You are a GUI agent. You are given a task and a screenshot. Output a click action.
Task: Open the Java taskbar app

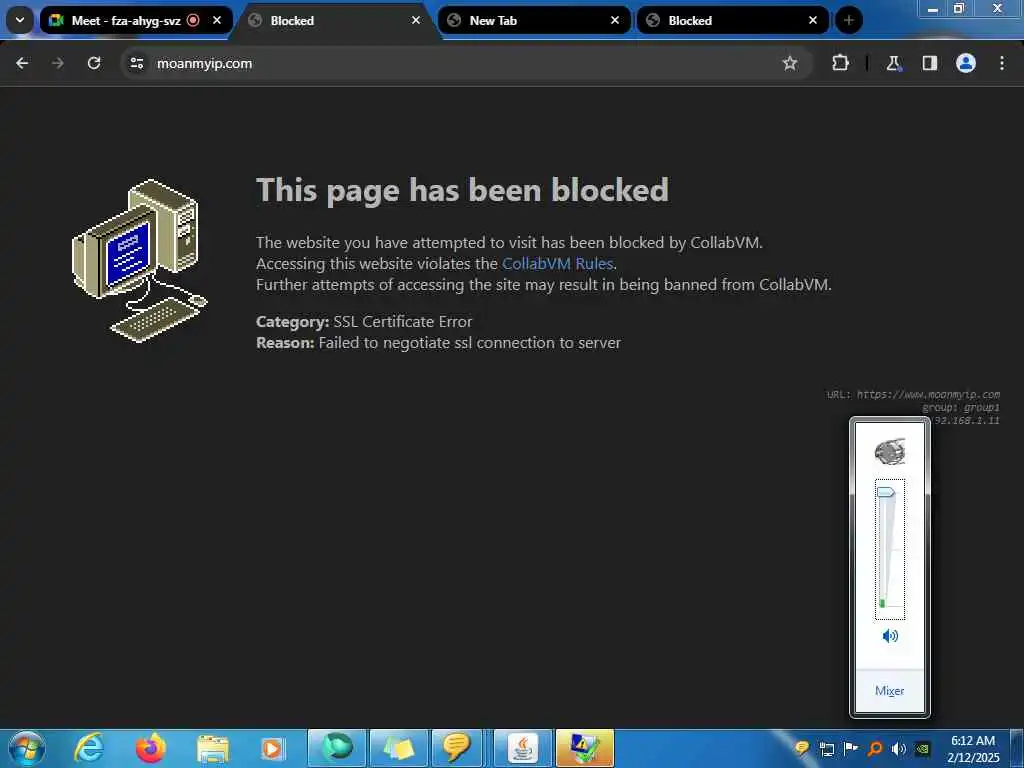(x=522, y=748)
